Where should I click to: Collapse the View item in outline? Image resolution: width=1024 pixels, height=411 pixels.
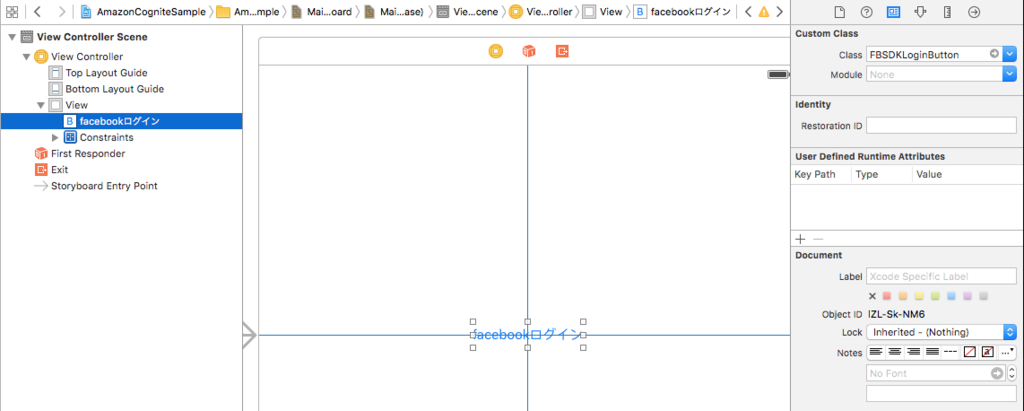[x=40, y=105]
